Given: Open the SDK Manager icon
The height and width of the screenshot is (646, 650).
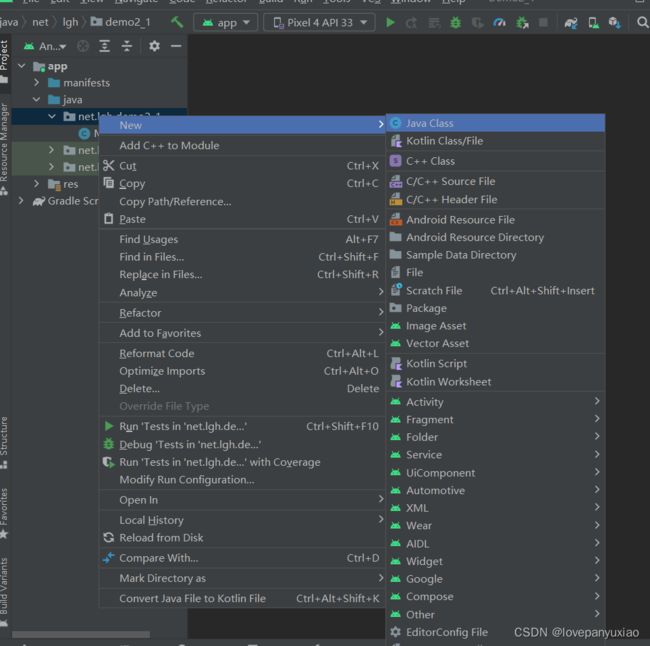Looking at the screenshot, I should 614,23.
